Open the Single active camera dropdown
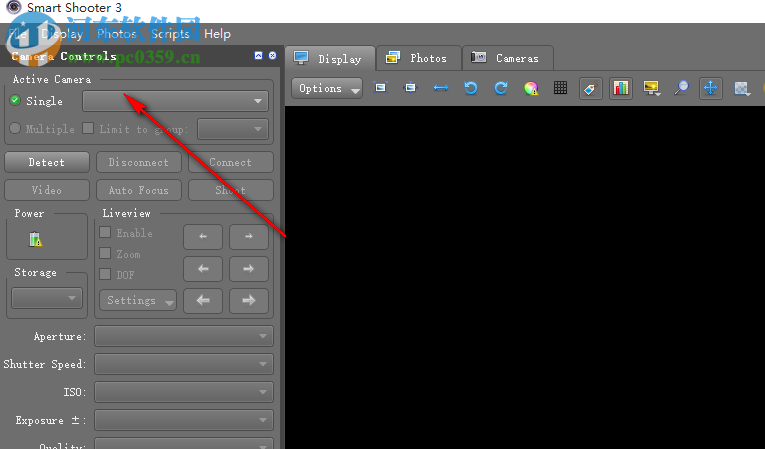765x449 pixels. tap(176, 101)
